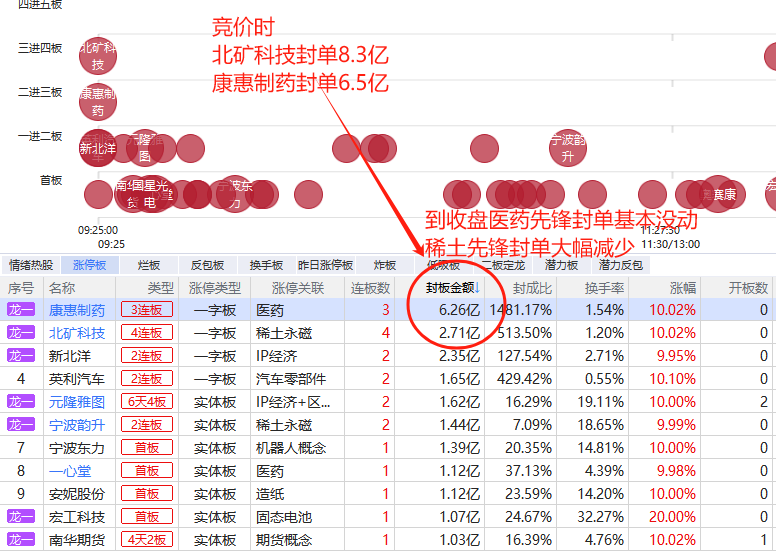Screen dimensions: 776x551
Task: Click the 4连板 badge for 北矿科技
Action: (146, 332)
